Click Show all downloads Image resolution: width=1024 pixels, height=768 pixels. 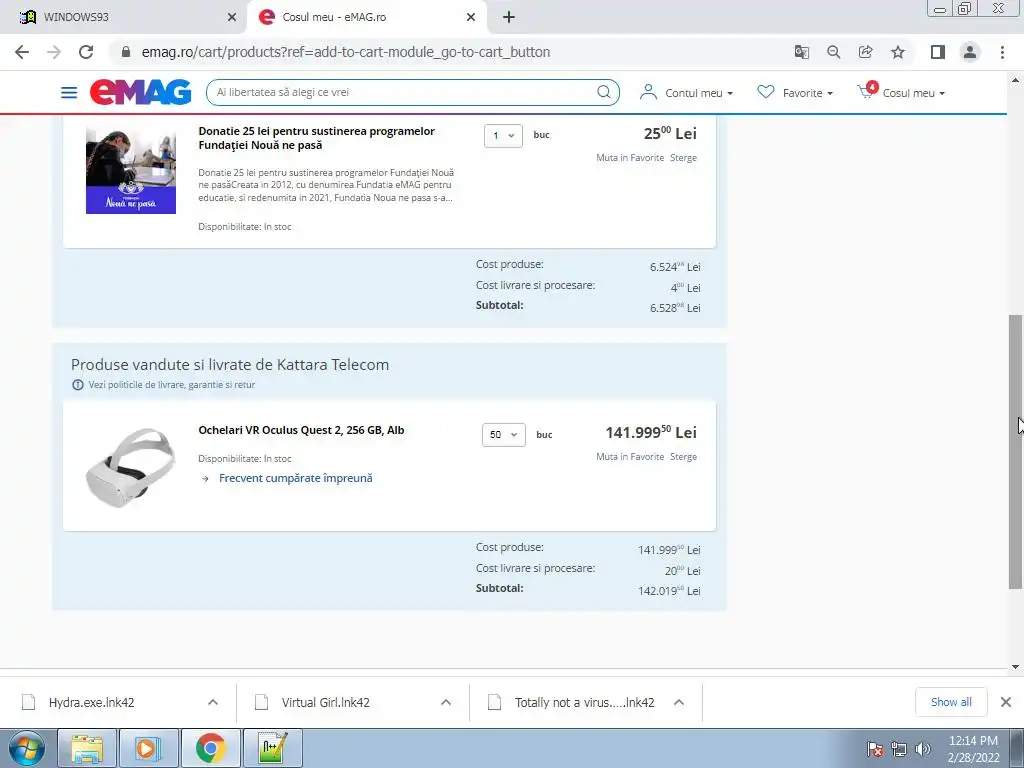click(x=951, y=702)
